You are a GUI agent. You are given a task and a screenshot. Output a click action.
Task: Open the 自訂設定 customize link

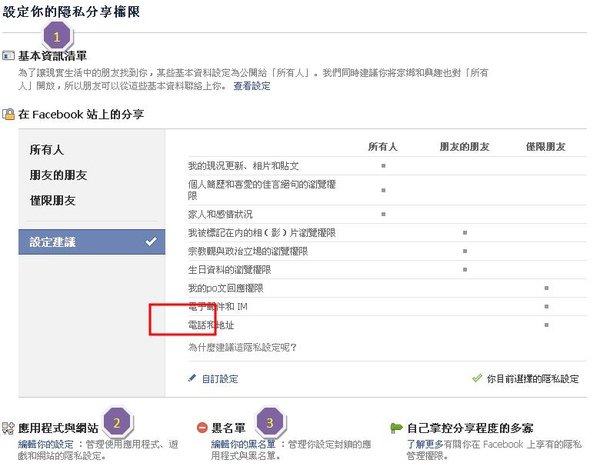220,379
